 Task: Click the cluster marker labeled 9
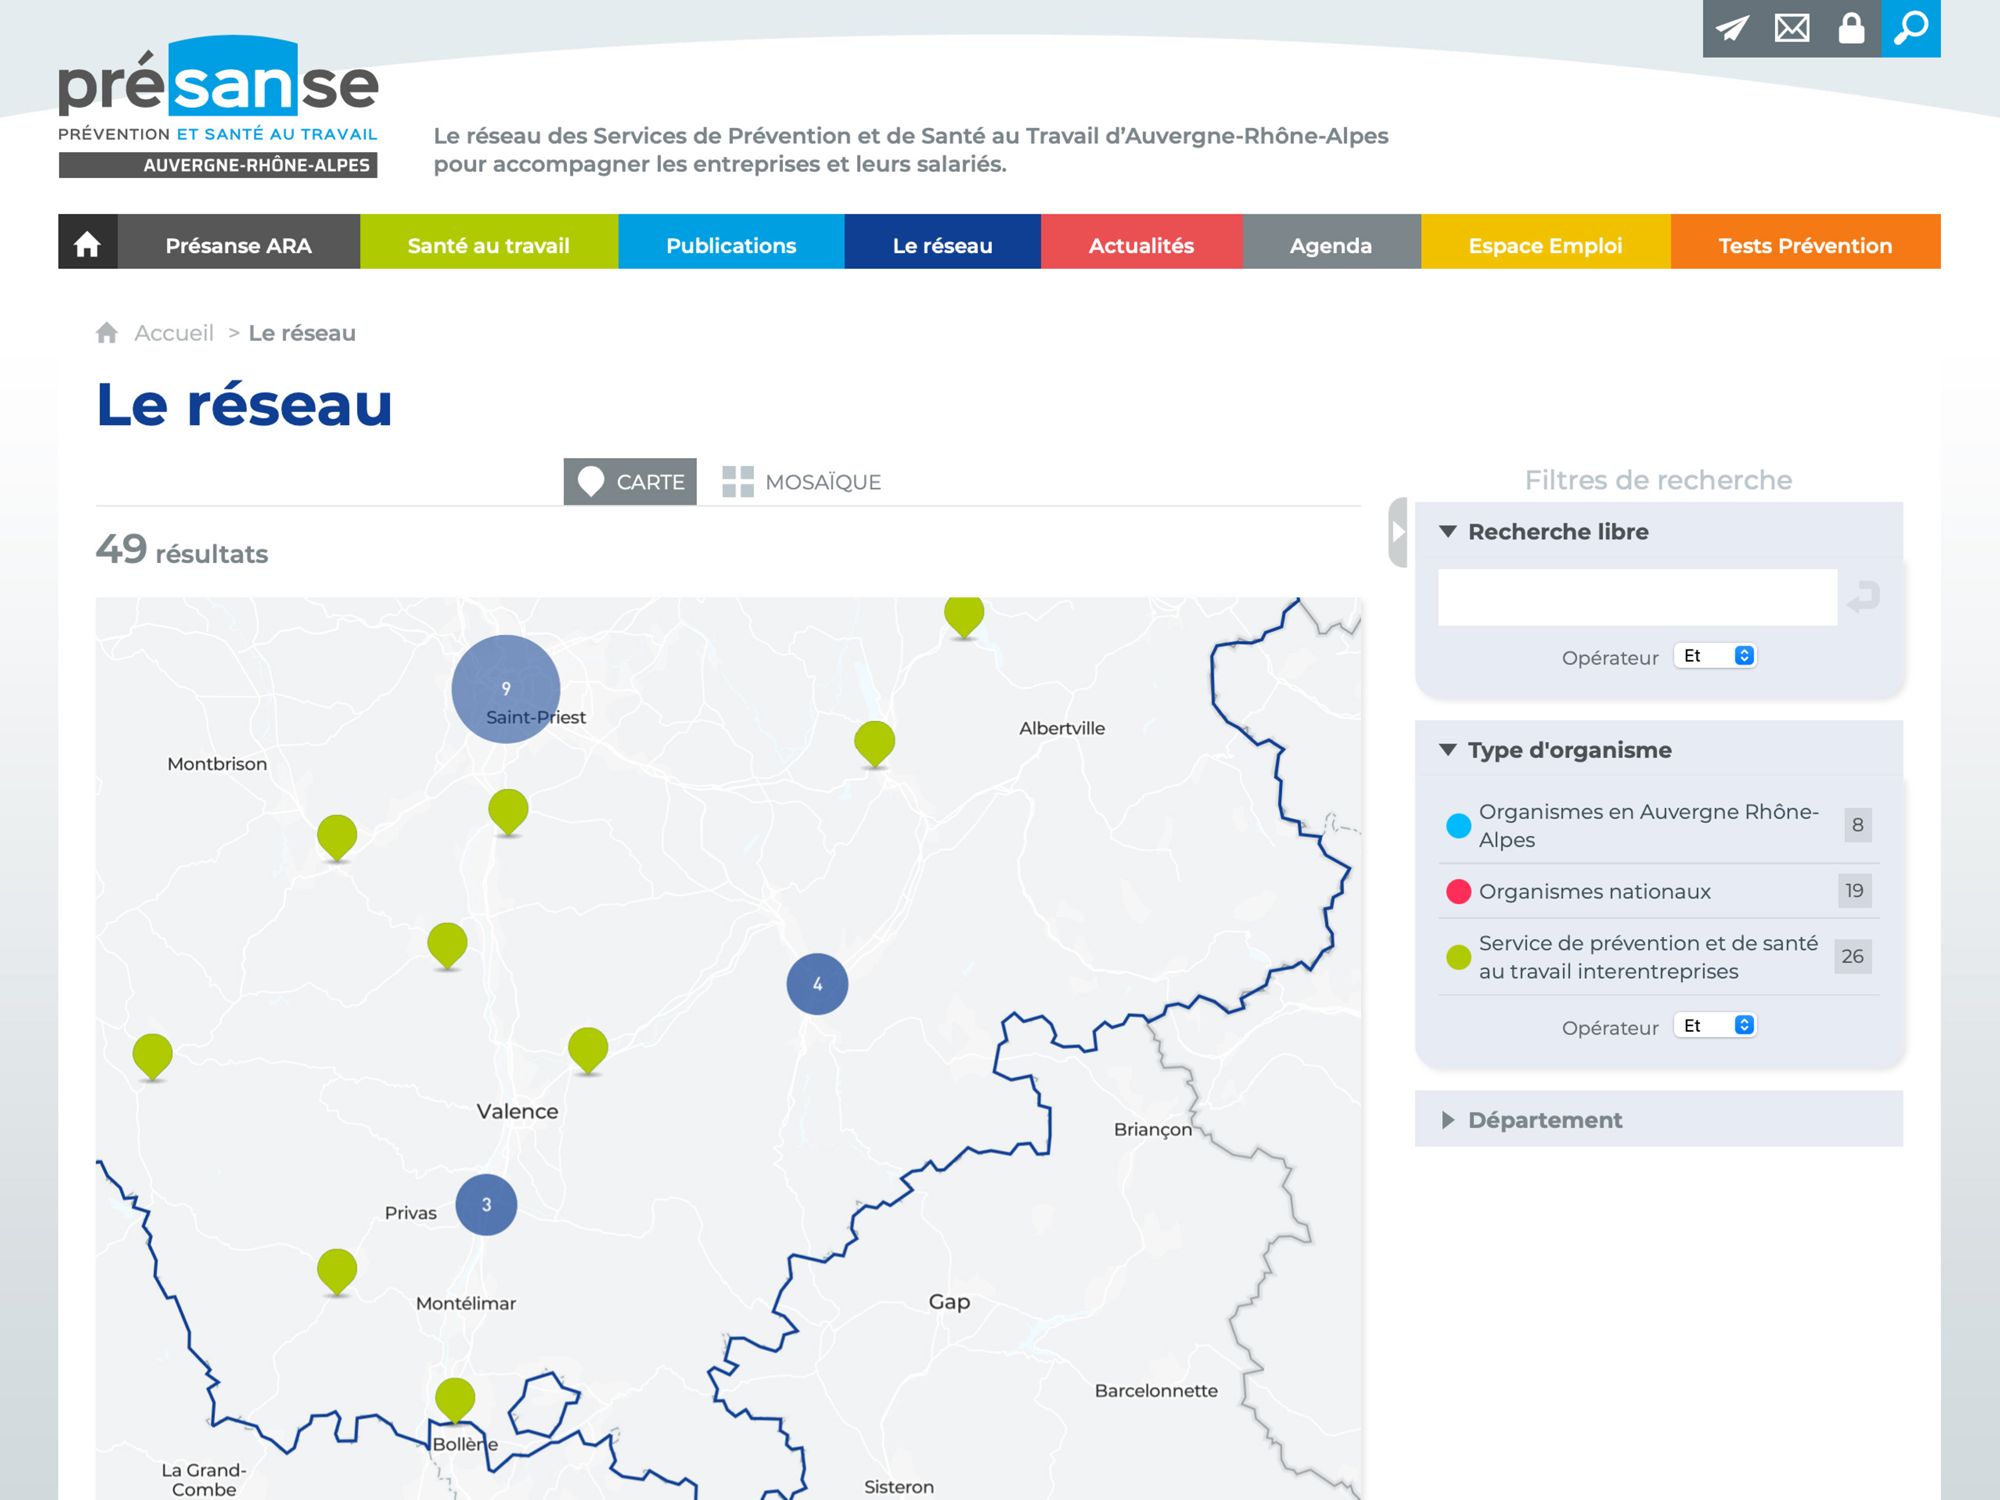[x=505, y=688]
